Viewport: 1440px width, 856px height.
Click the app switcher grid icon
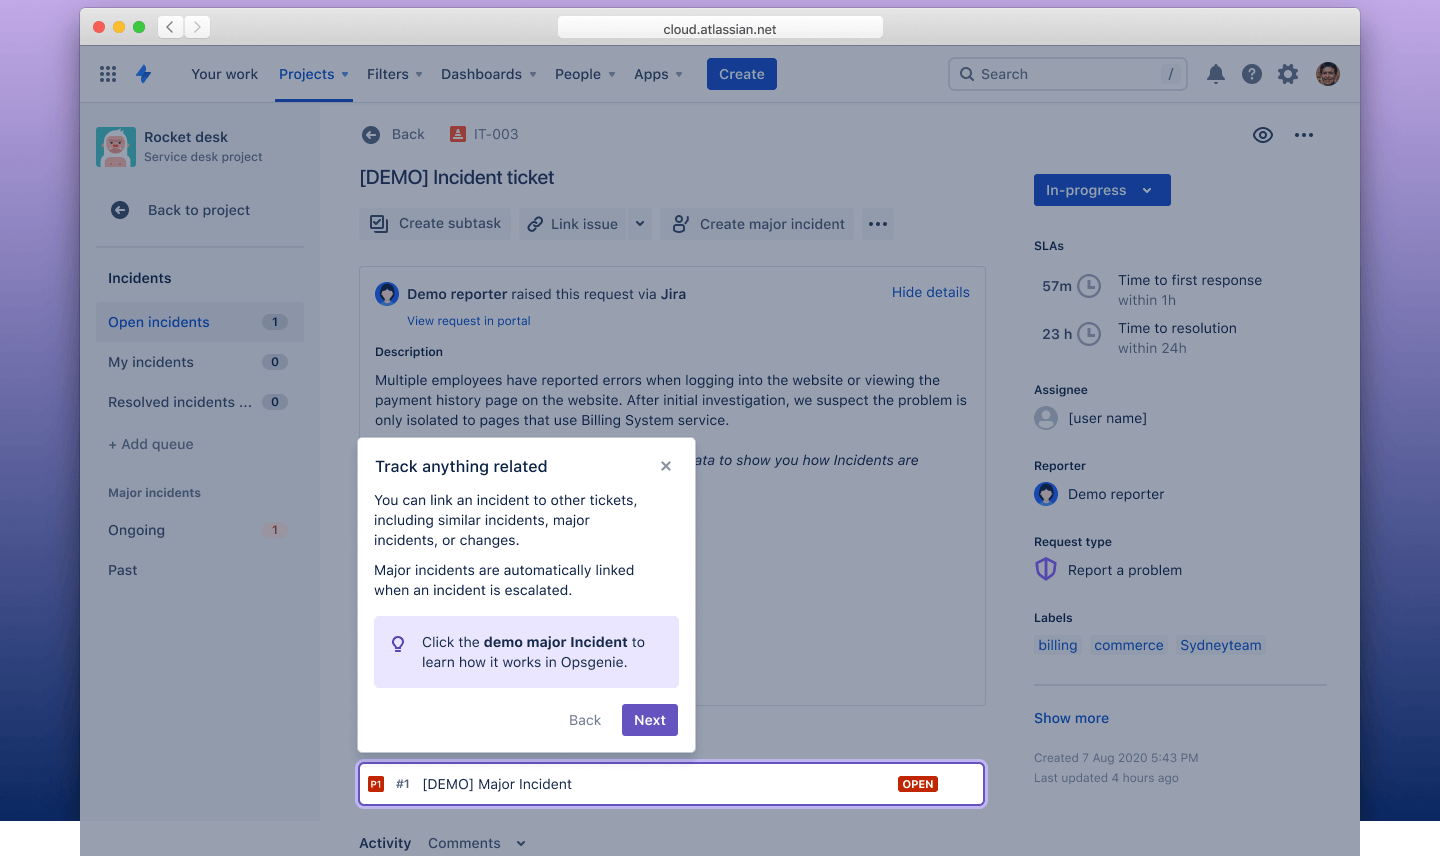107,73
